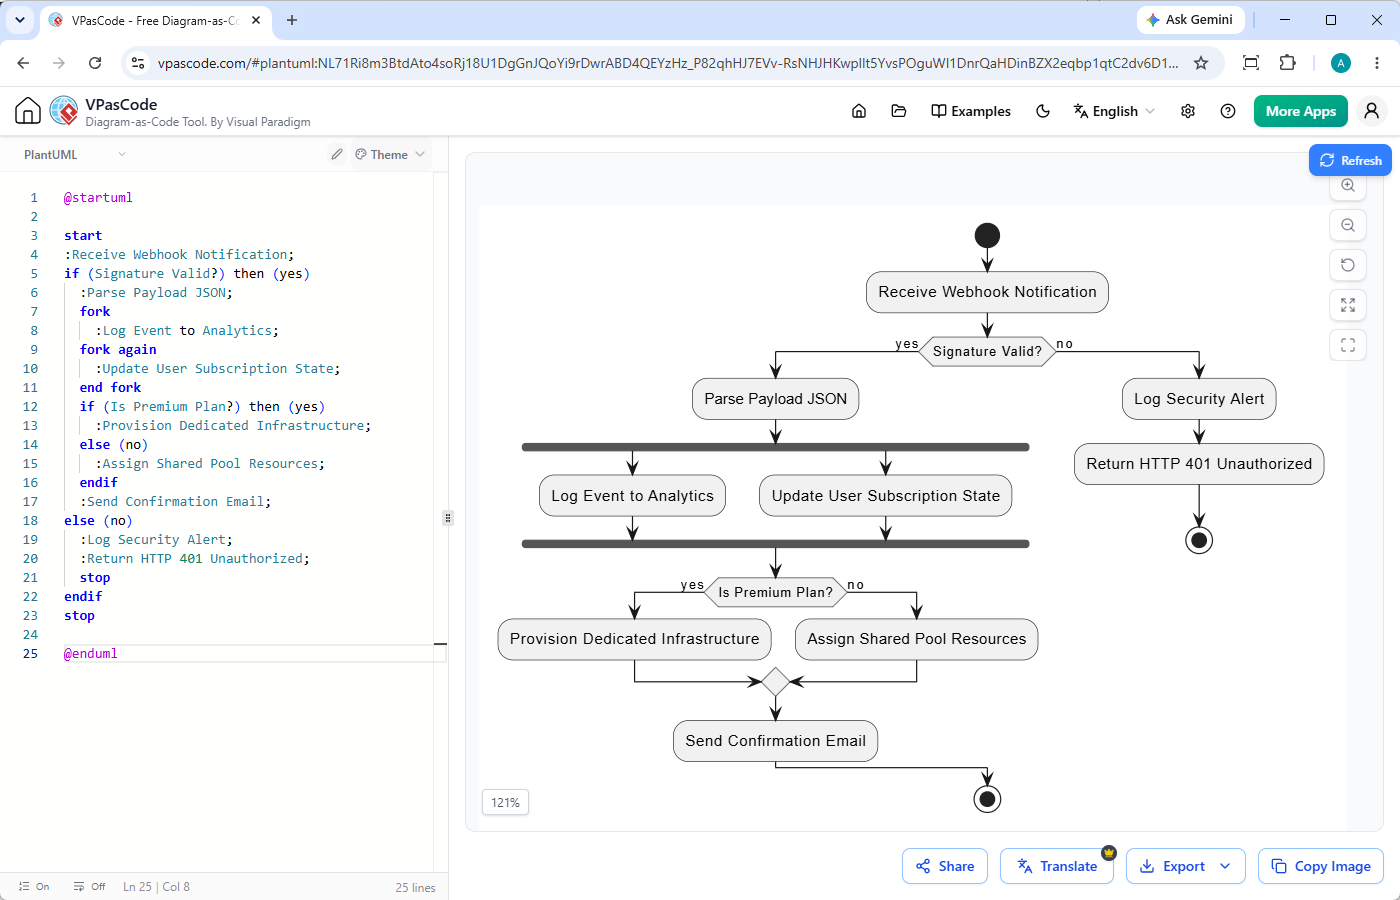Click code line '@startuml'

pyautogui.click(x=98, y=197)
